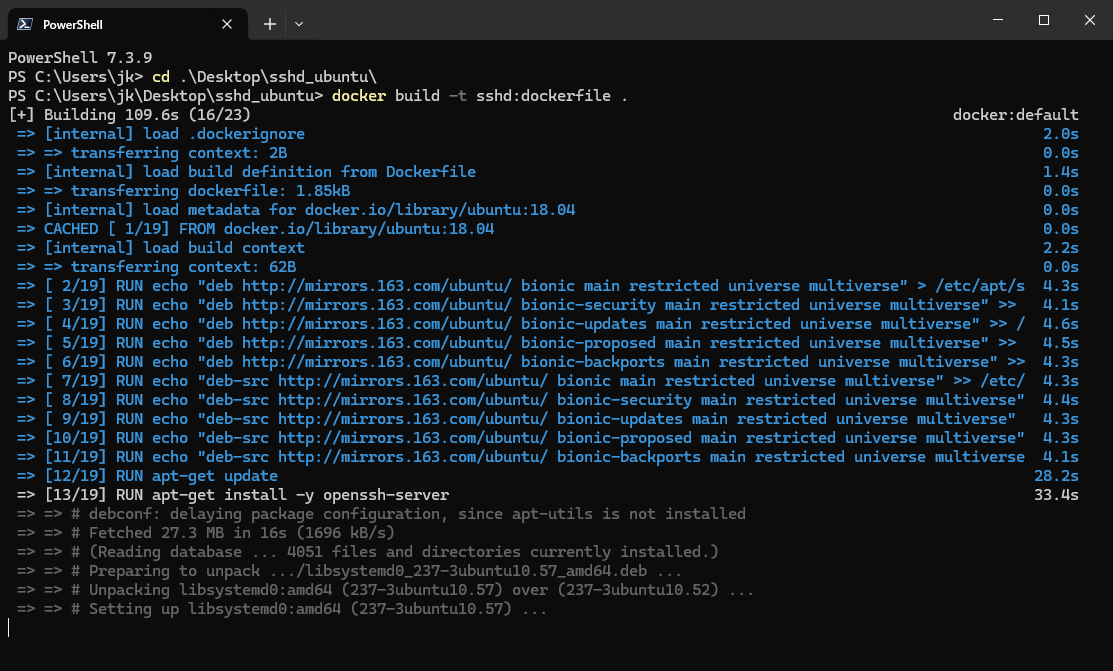
Task: Expand the new tab profile dropdown
Action: [x=299, y=24]
